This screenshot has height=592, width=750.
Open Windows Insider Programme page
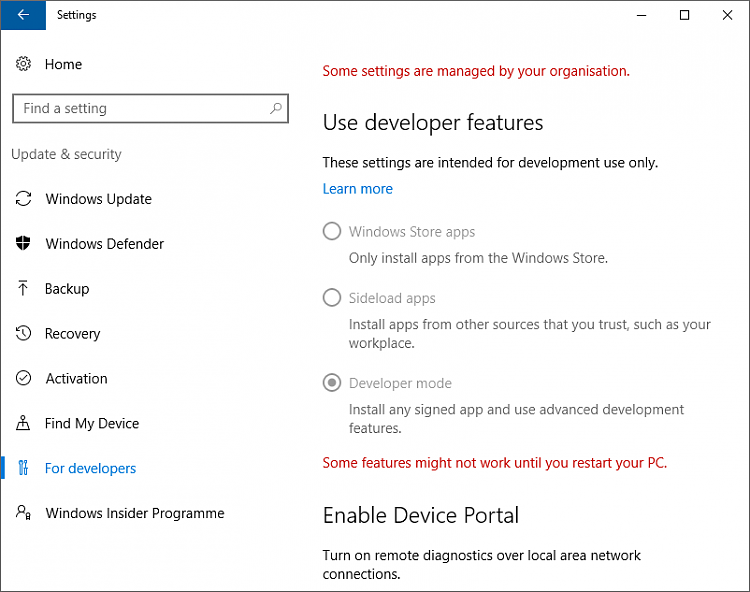(135, 513)
